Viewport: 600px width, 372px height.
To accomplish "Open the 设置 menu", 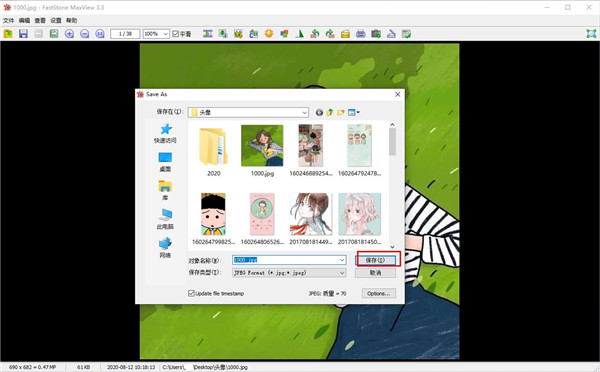I will coord(56,20).
